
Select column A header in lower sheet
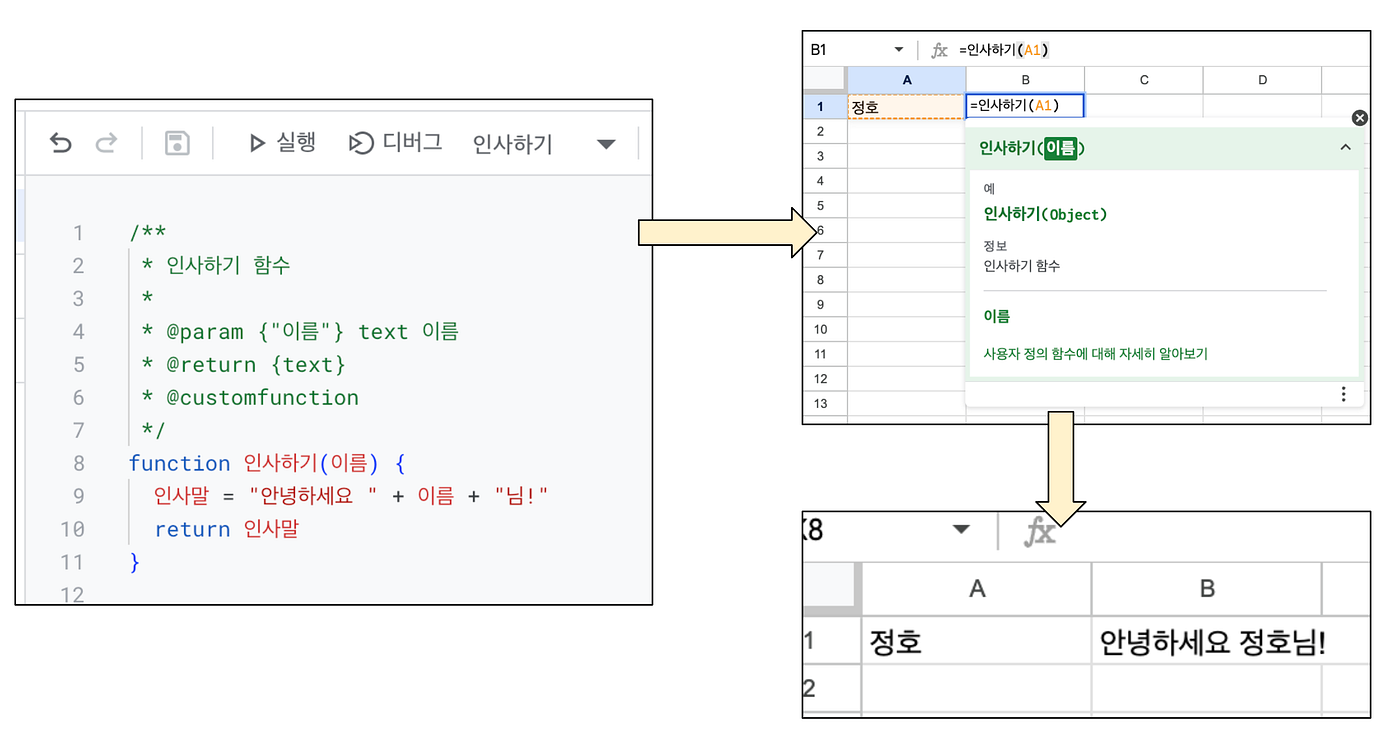click(x=976, y=589)
